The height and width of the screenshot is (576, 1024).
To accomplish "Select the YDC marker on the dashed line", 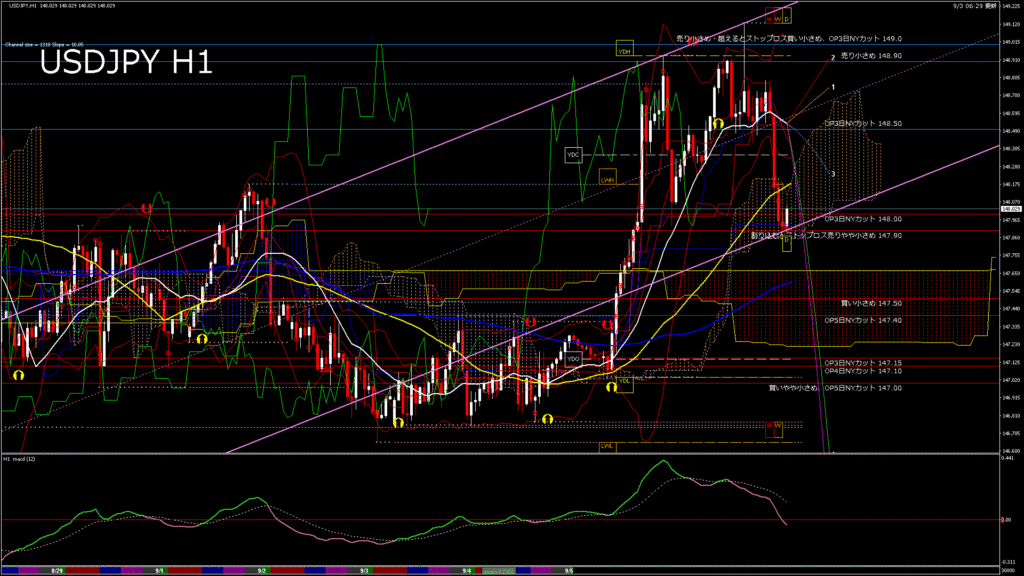I will tap(573, 155).
